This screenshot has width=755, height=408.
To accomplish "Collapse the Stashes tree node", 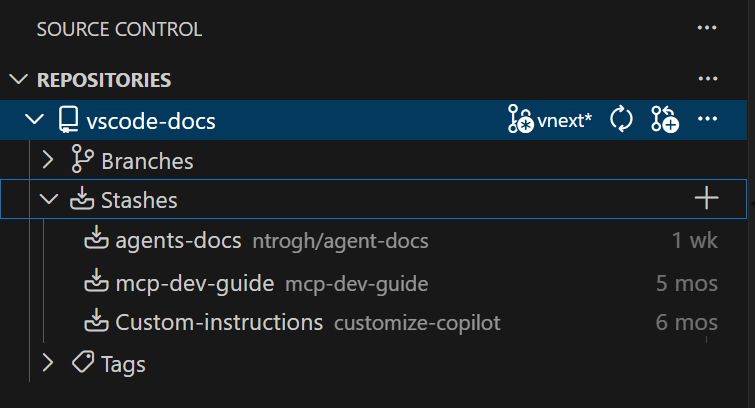I will point(48,200).
